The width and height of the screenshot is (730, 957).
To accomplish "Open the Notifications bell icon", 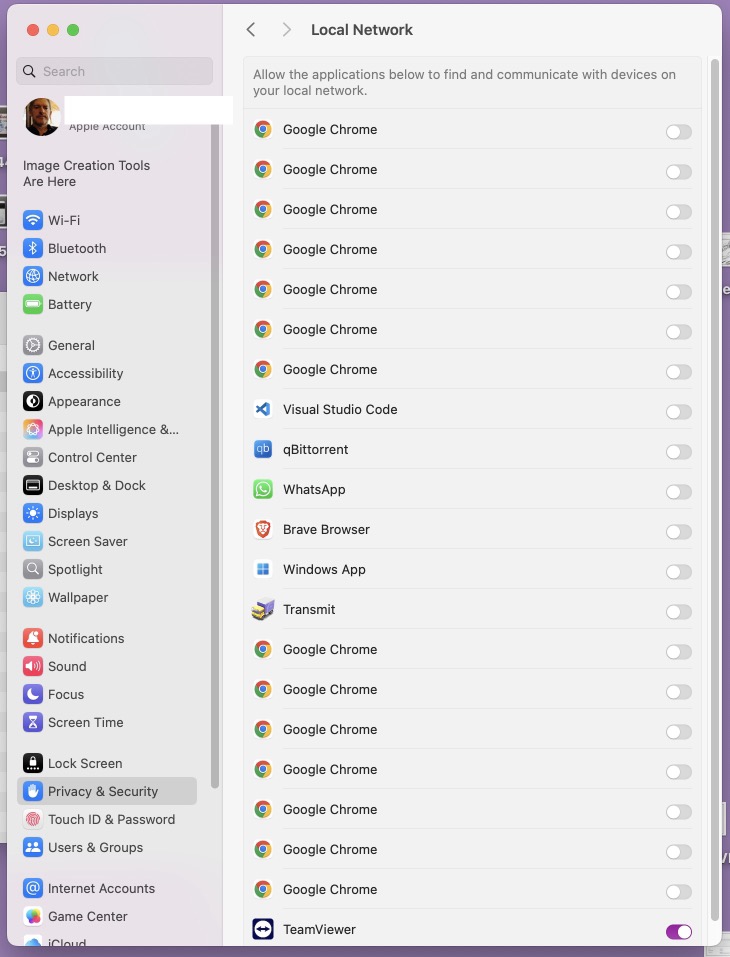I will [x=33, y=638].
